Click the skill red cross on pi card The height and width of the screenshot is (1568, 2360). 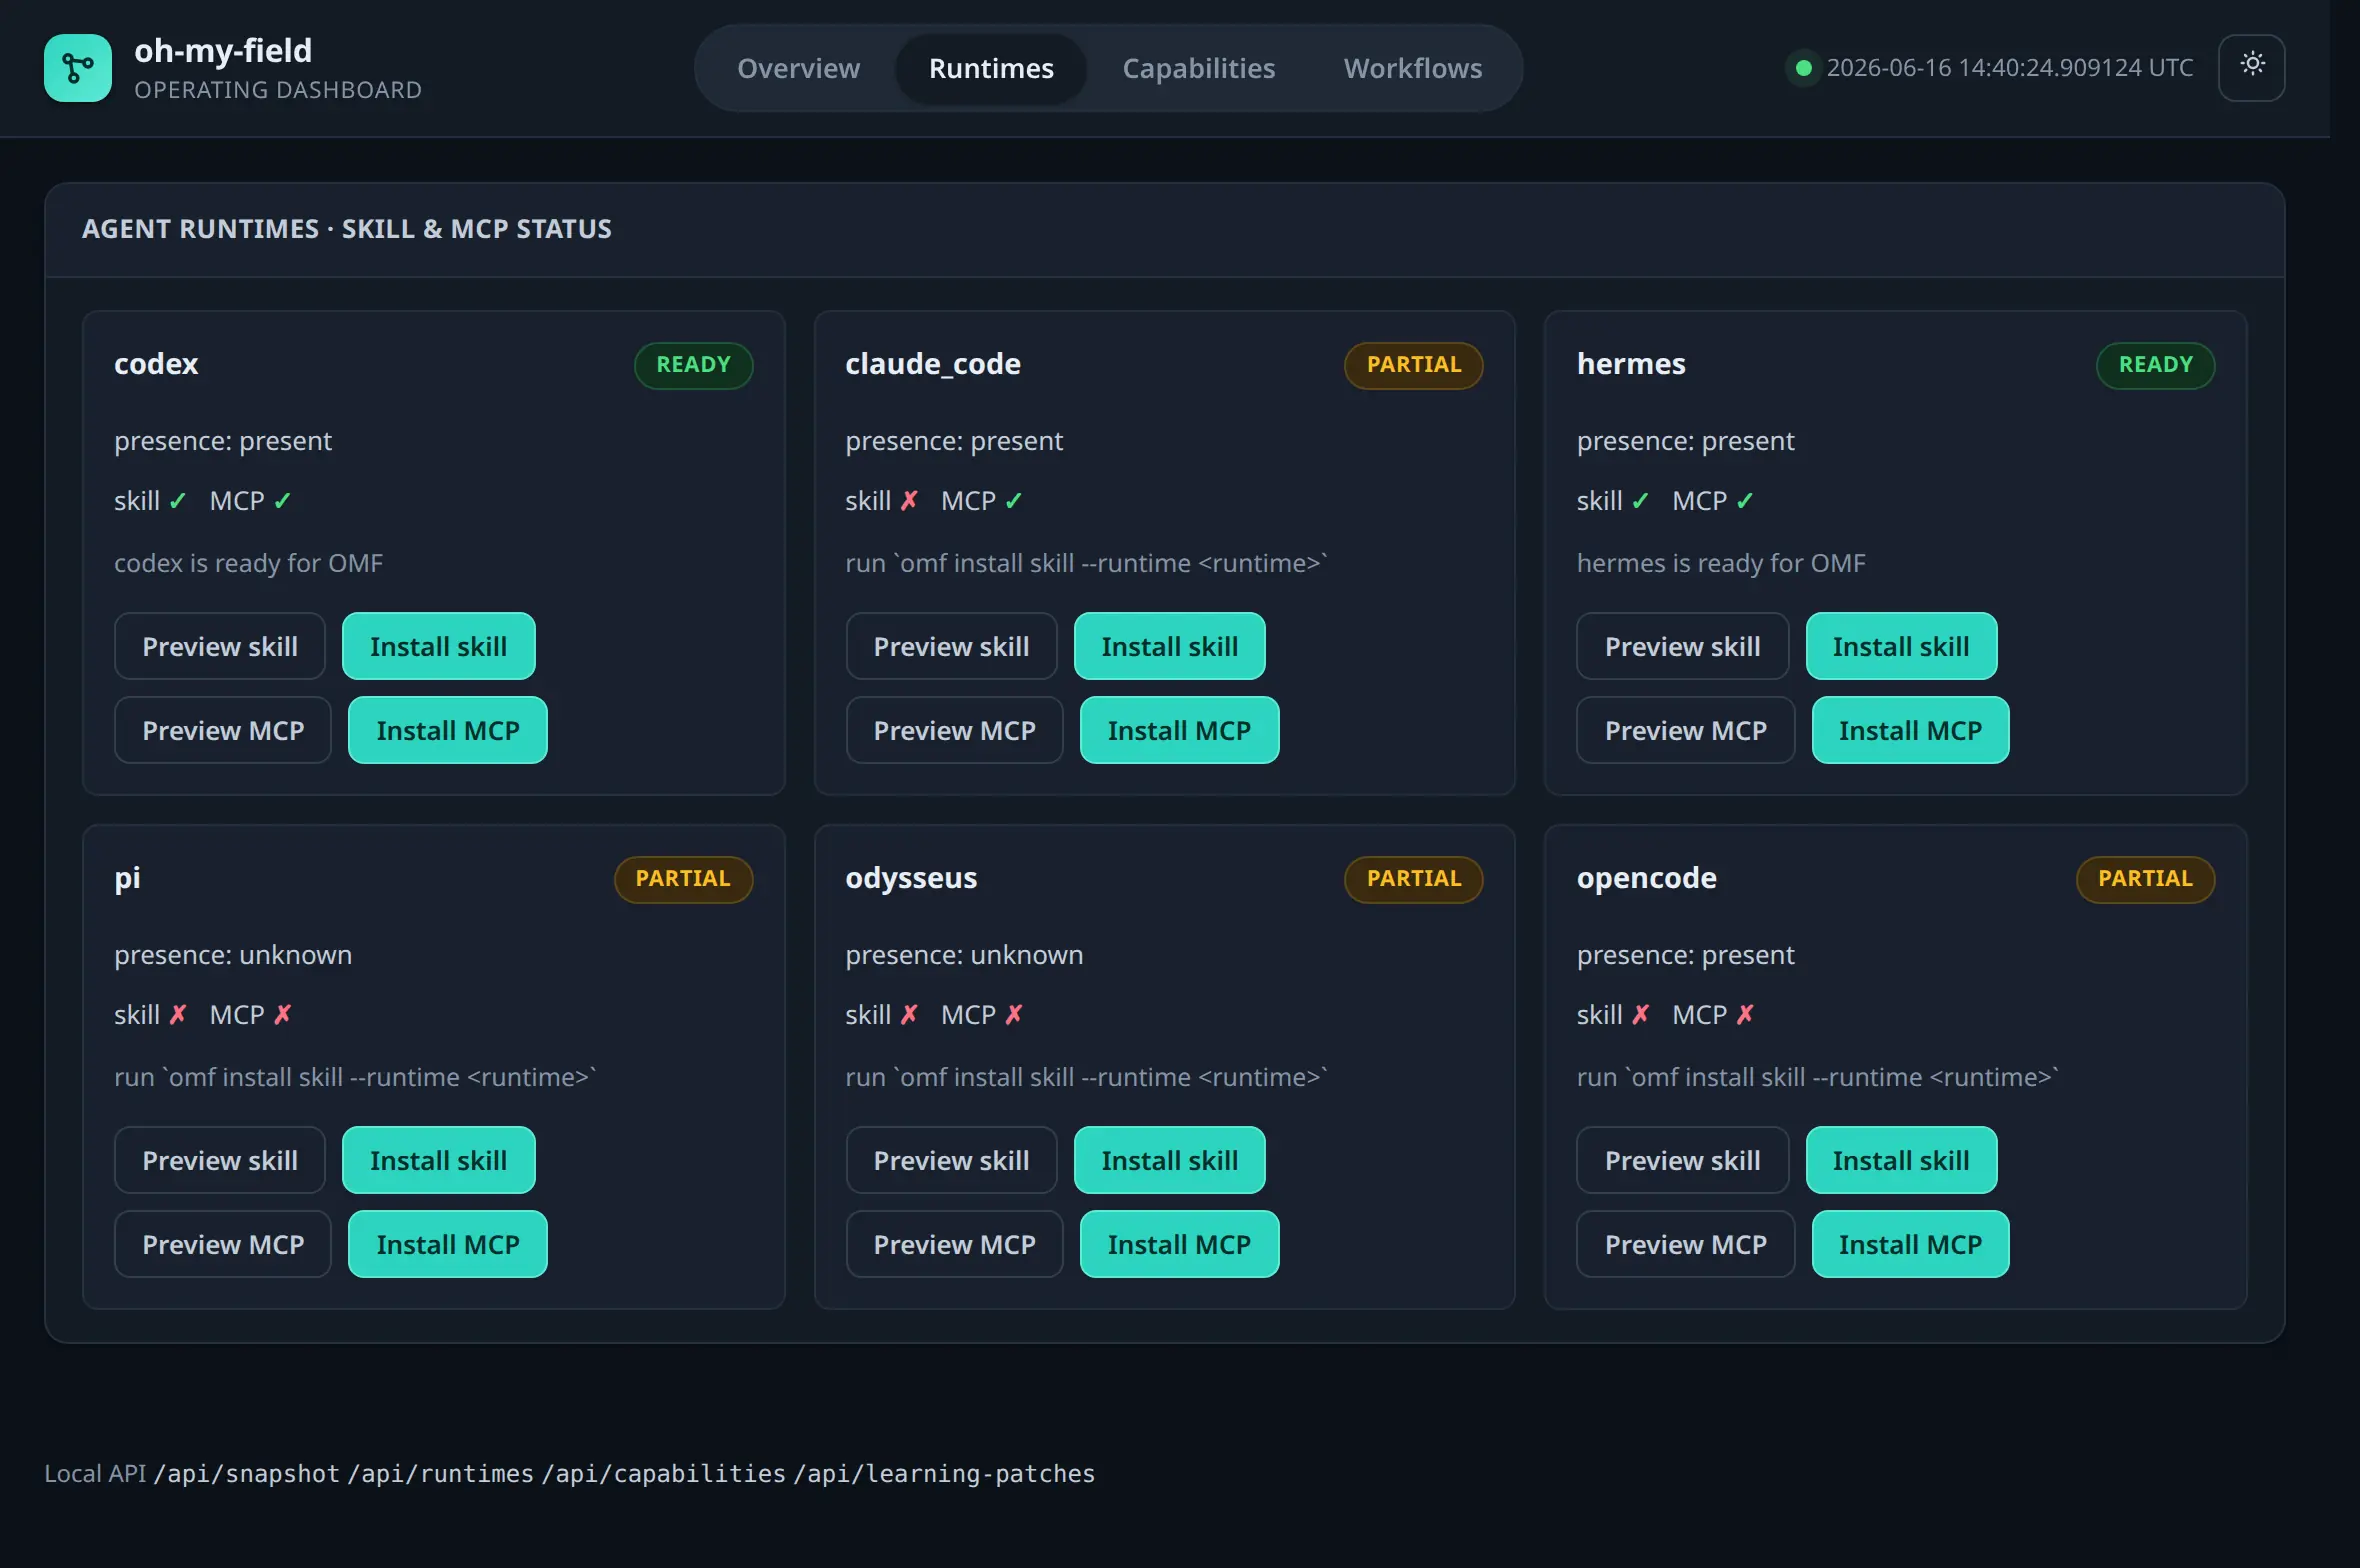click(178, 1014)
